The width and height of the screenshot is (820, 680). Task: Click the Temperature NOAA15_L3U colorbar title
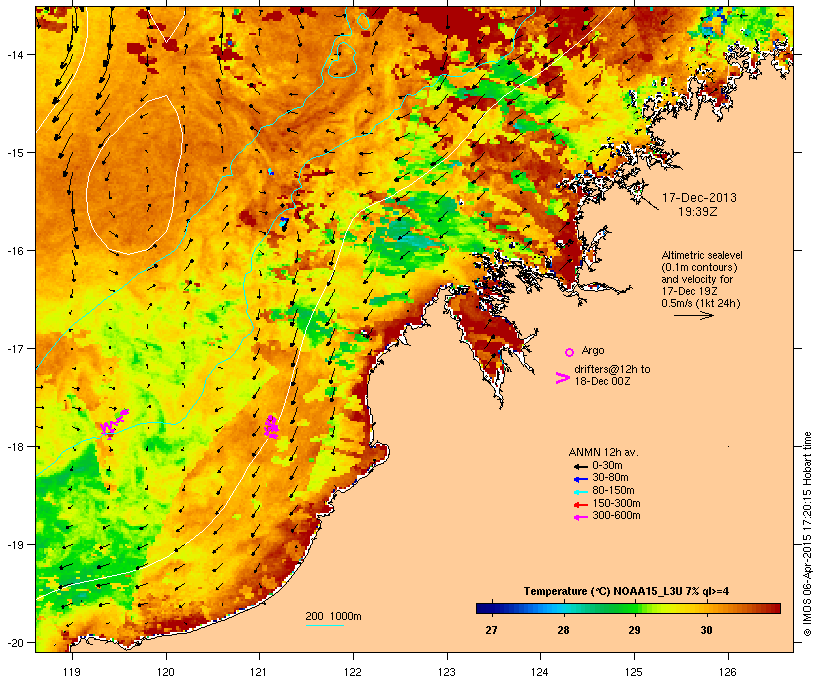627,591
